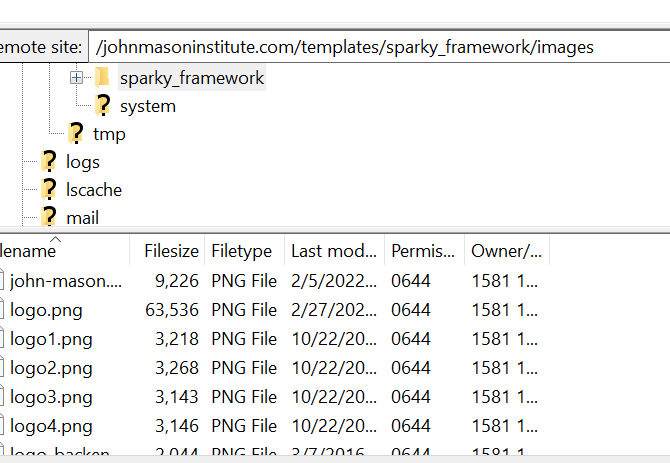Click the logs folder icon
This screenshot has height=463, width=670.
(49, 161)
